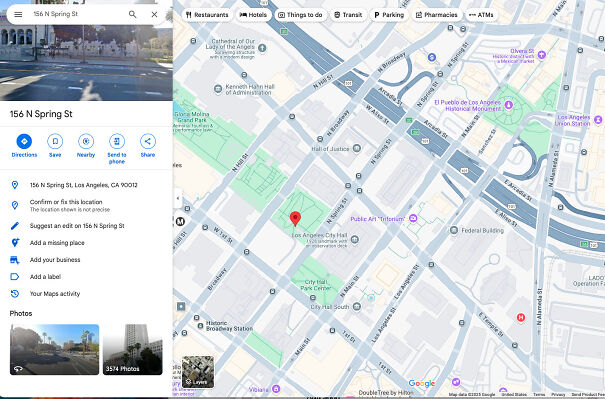
Task: Click the red location pin on map
Action: pyautogui.click(x=295, y=218)
